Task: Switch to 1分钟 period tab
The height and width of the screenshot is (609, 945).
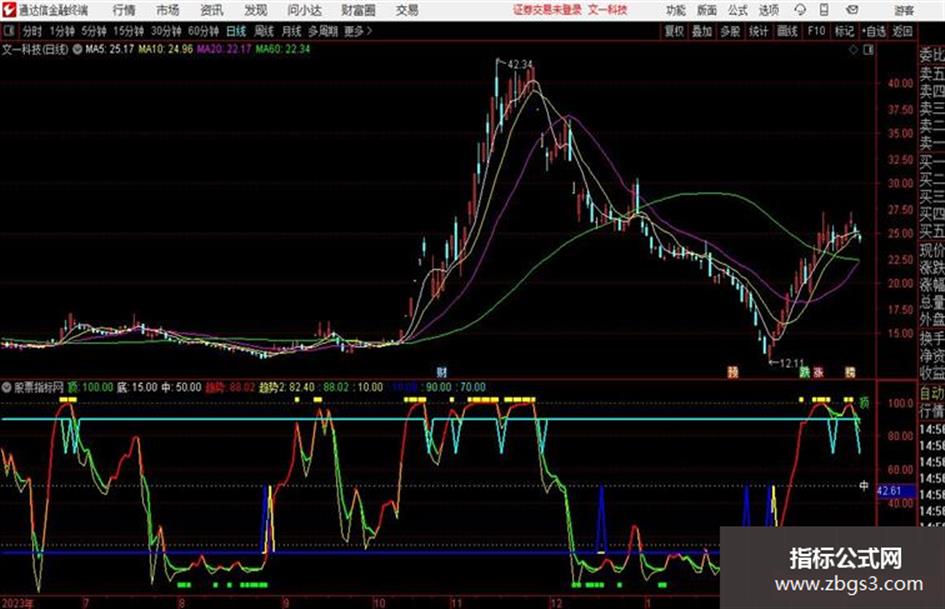Action: coord(61,31)
